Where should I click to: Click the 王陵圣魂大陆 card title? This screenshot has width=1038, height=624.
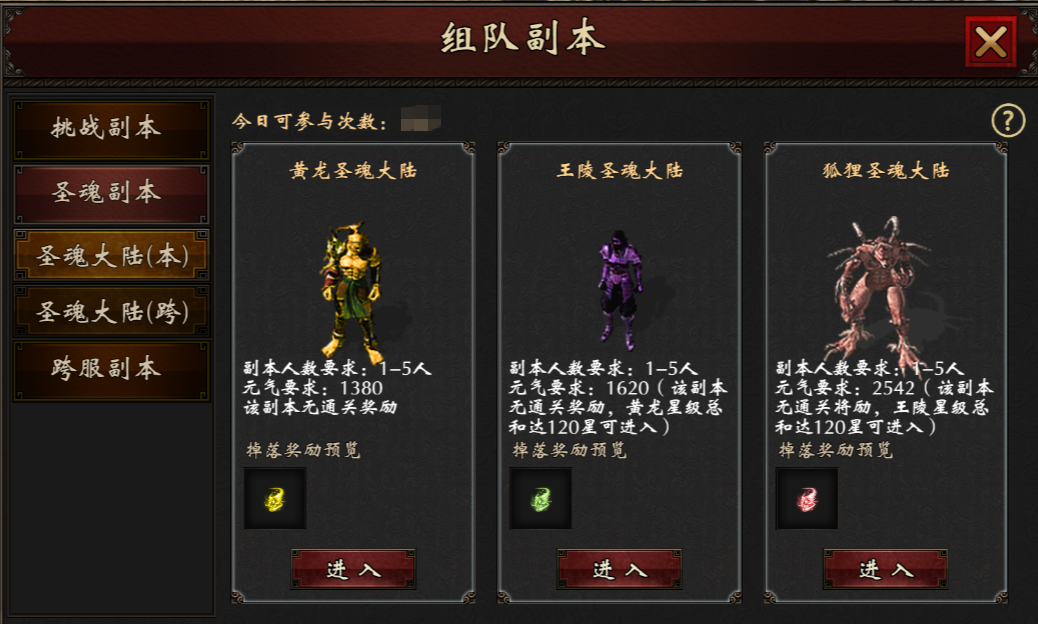pyautogui.click(x=620, y=171)
